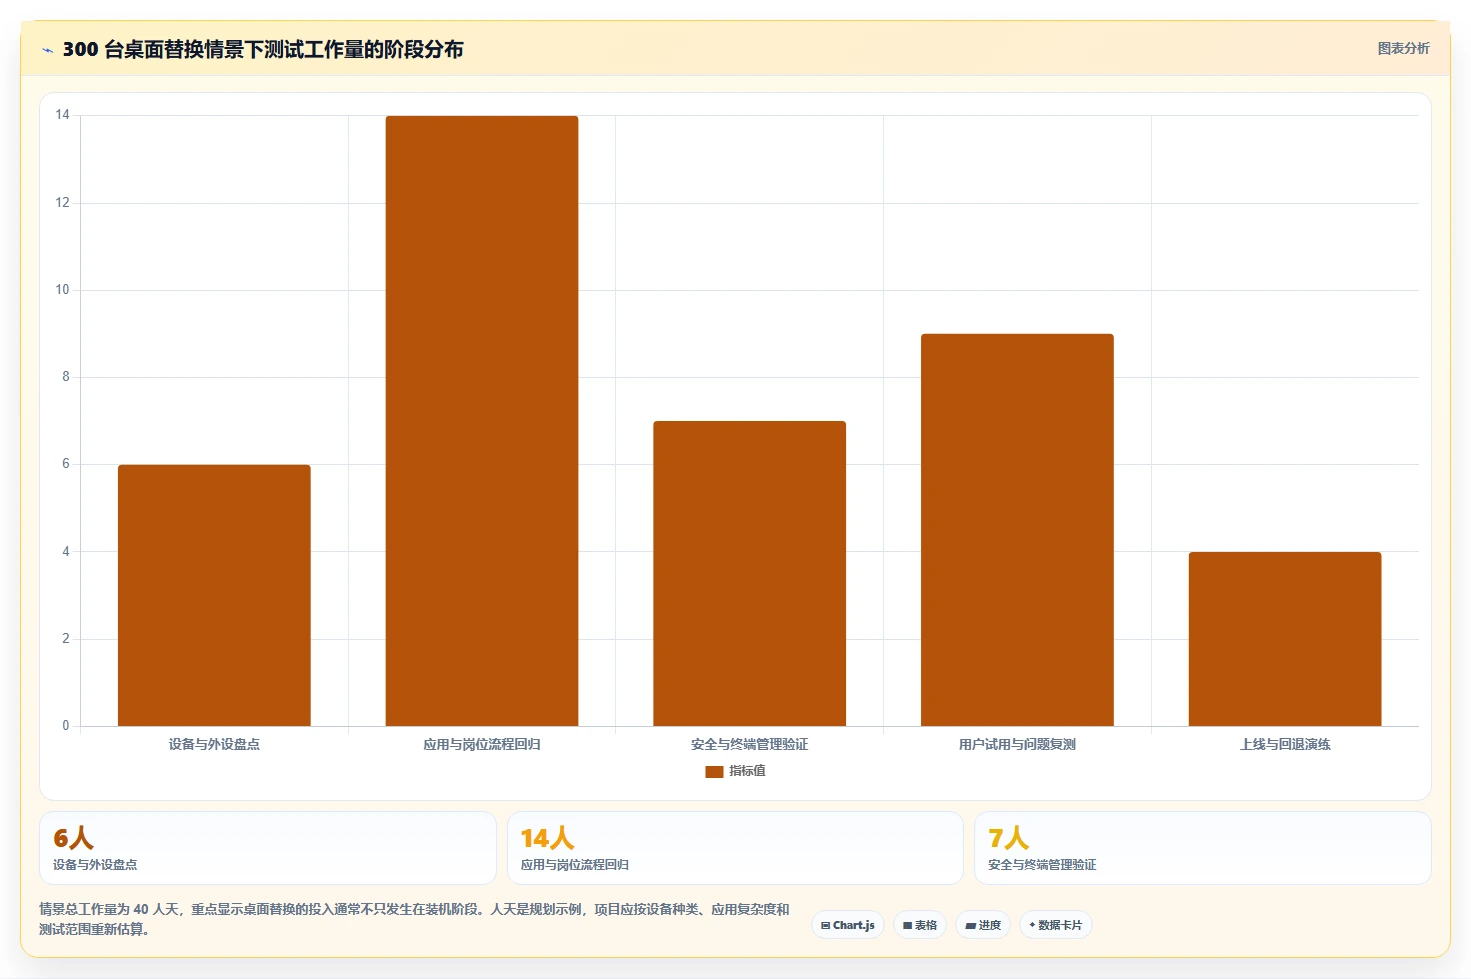1471x979 pixels.
Task: Click the y-axis value 14
Action: click(x=63, y=115)
